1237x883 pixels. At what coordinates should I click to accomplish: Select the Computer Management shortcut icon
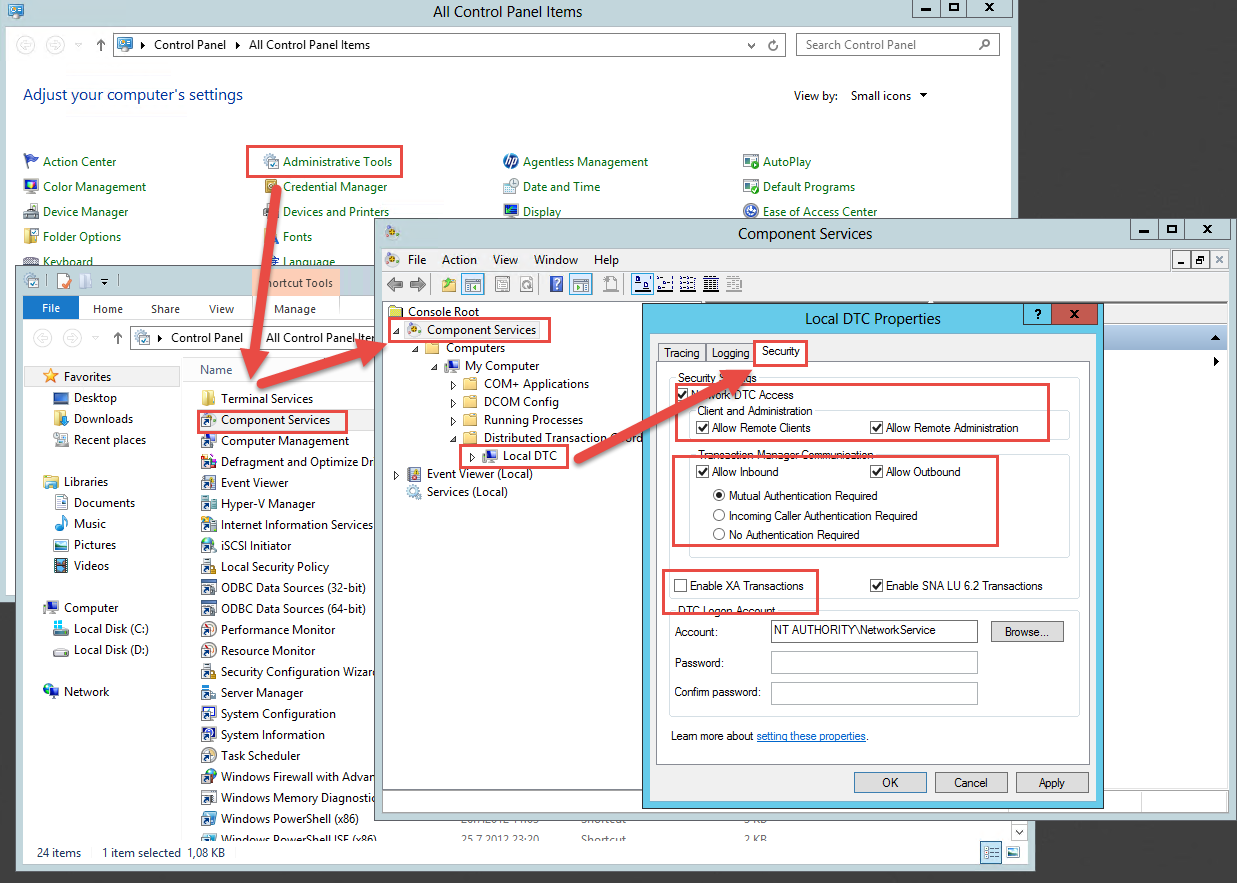click(x=209, y=441)
